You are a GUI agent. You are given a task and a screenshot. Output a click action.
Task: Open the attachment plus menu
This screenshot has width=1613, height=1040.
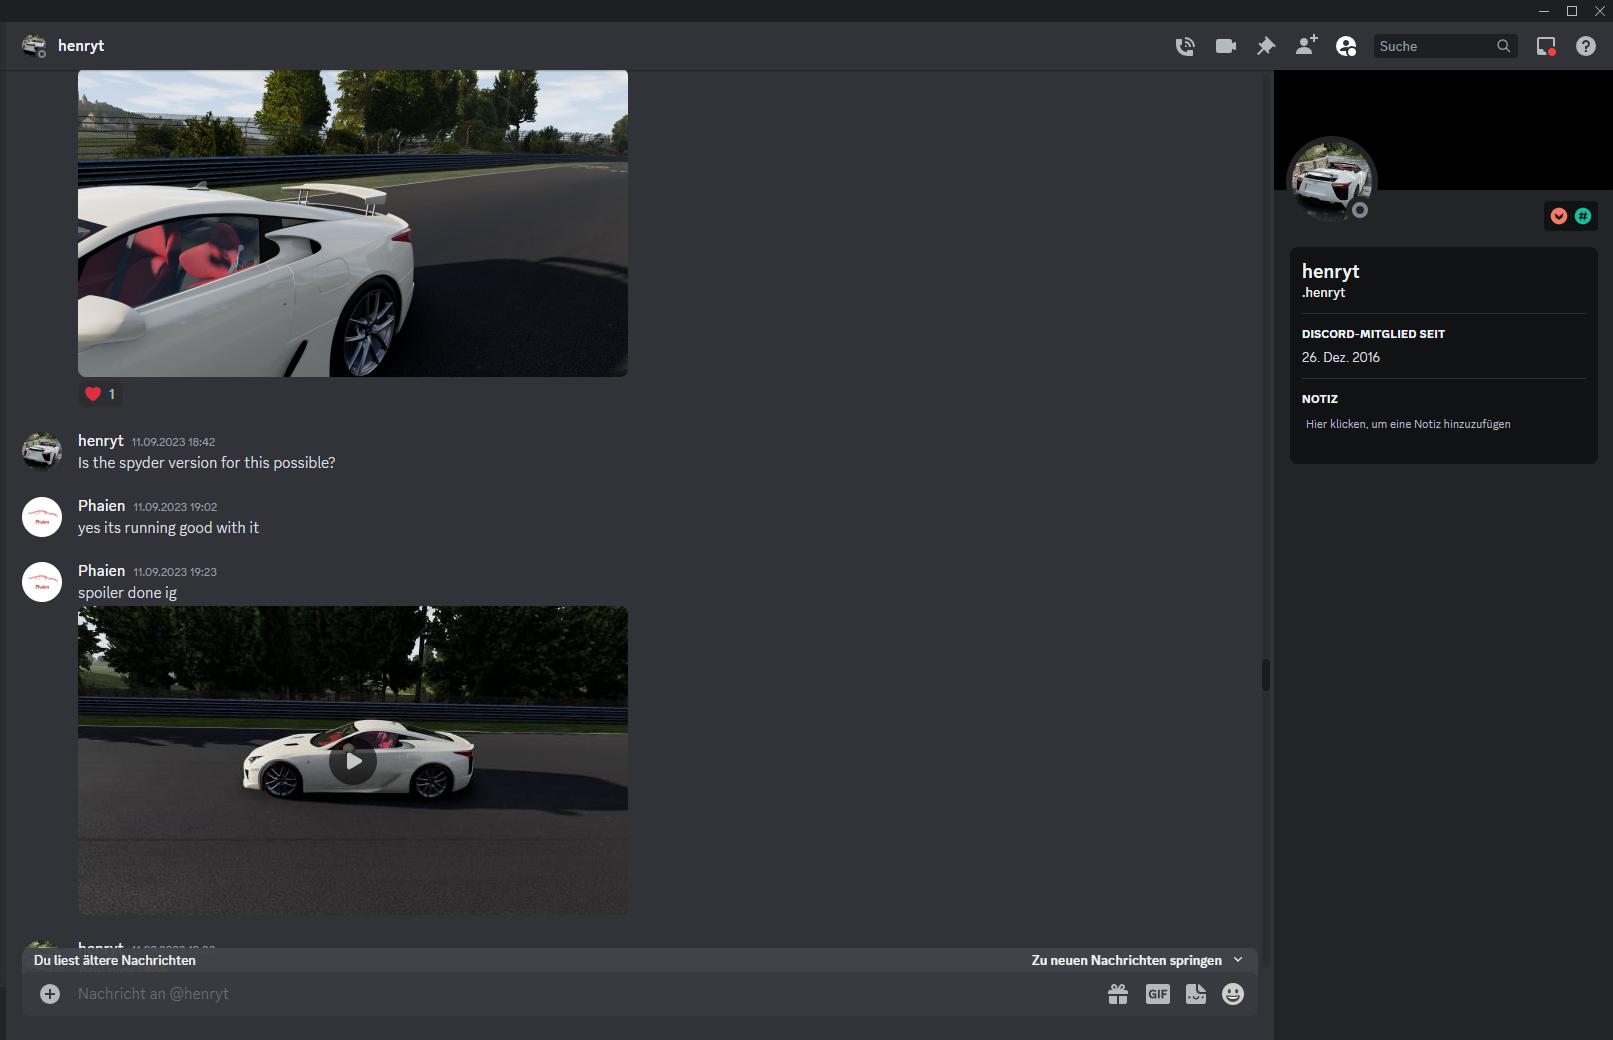(50, 994)
